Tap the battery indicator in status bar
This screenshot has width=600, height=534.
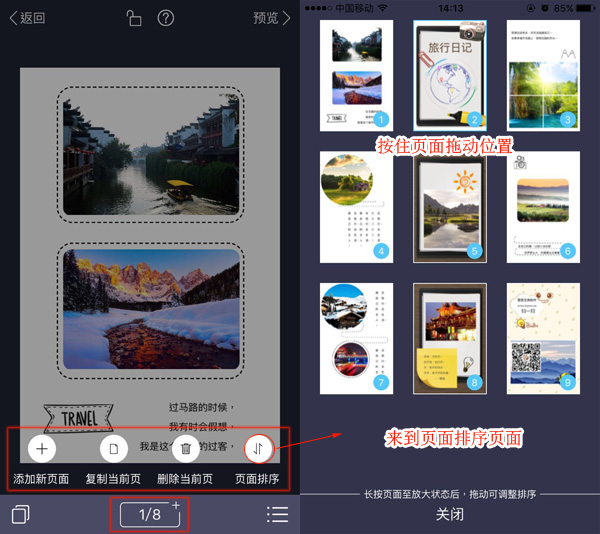(586, 8)
